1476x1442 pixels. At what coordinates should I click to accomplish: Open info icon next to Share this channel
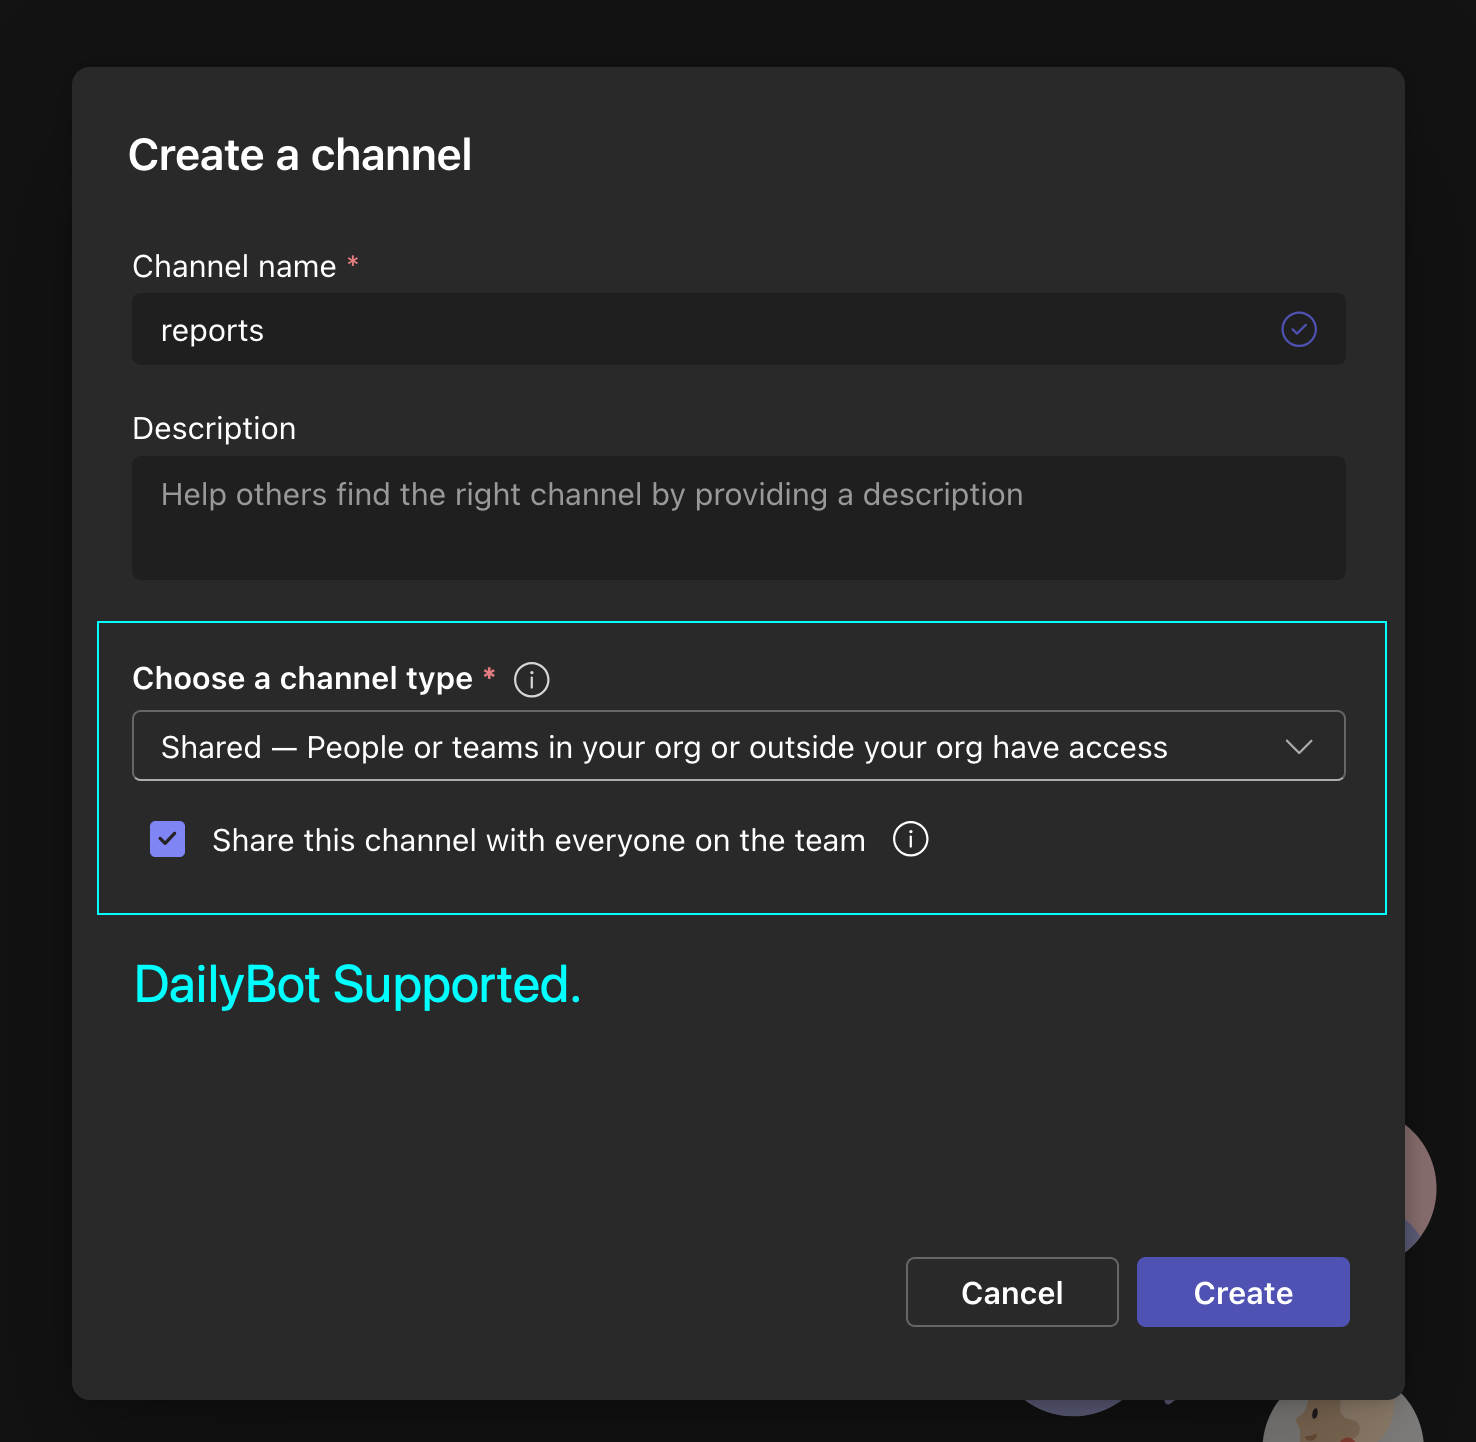tap(910, 839)
